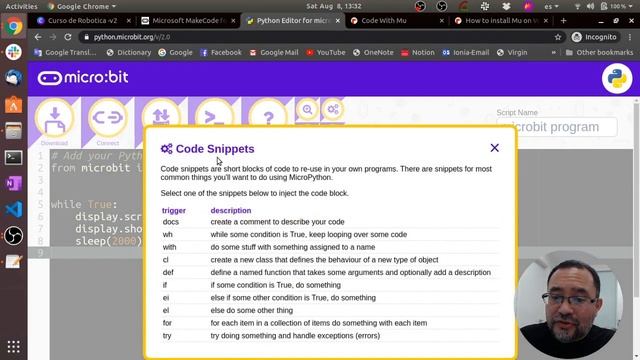Launch Chrome from the dock
The height and width of the screenshot is (360, 640).
click(x=13, y=27)
